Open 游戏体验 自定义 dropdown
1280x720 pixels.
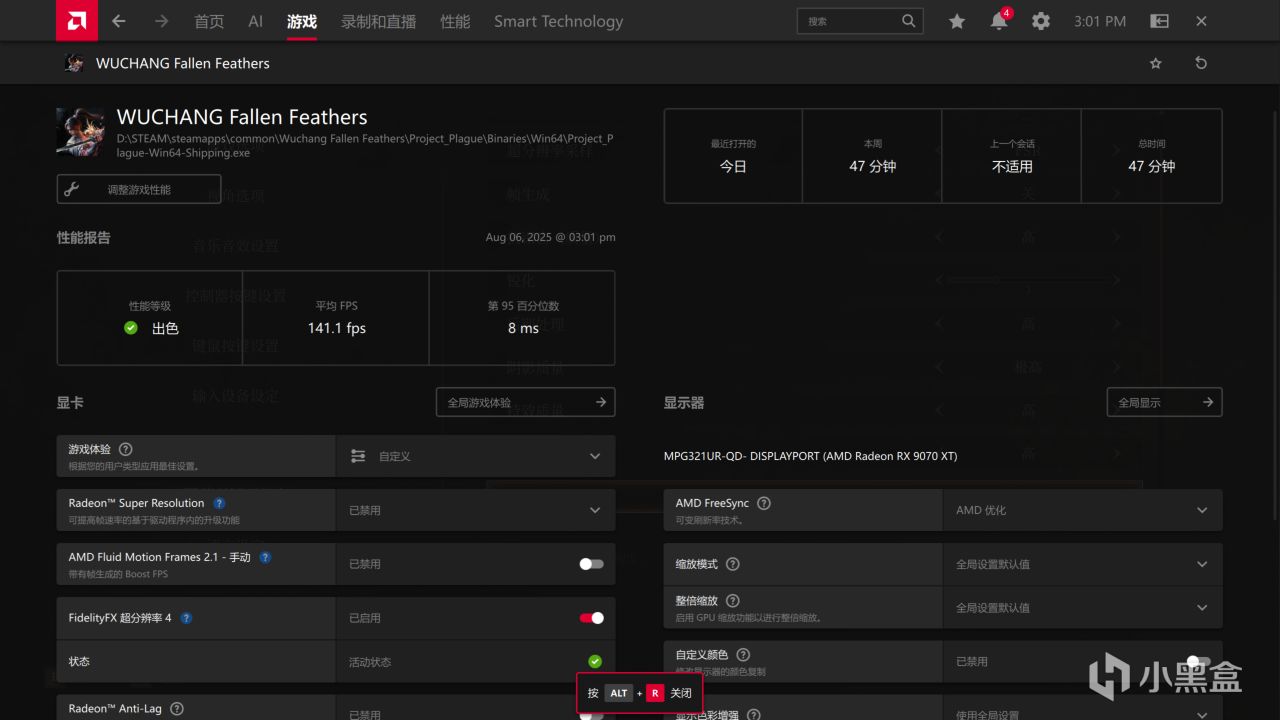click(476, 456)
